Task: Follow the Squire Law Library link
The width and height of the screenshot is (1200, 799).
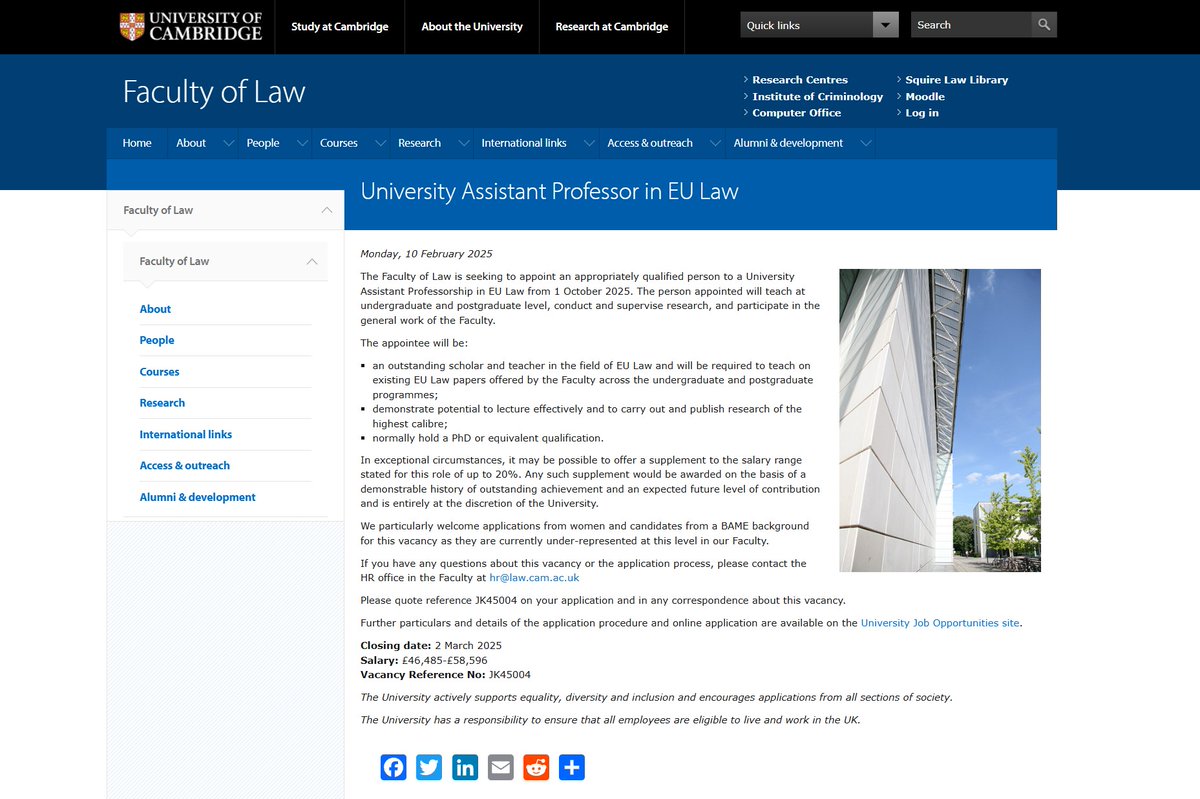Action: click(957, 80)
